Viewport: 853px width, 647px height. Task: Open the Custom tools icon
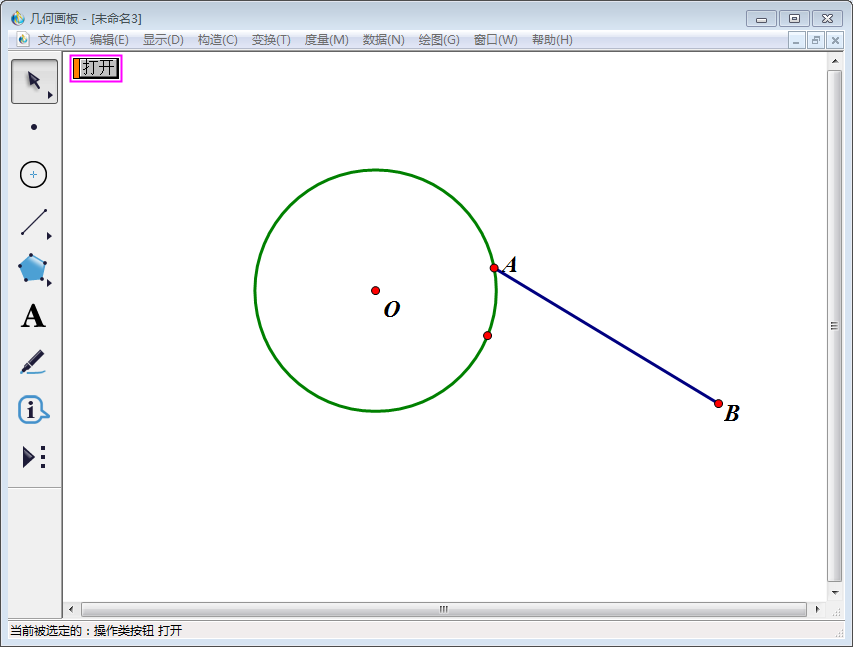point(34,457)
